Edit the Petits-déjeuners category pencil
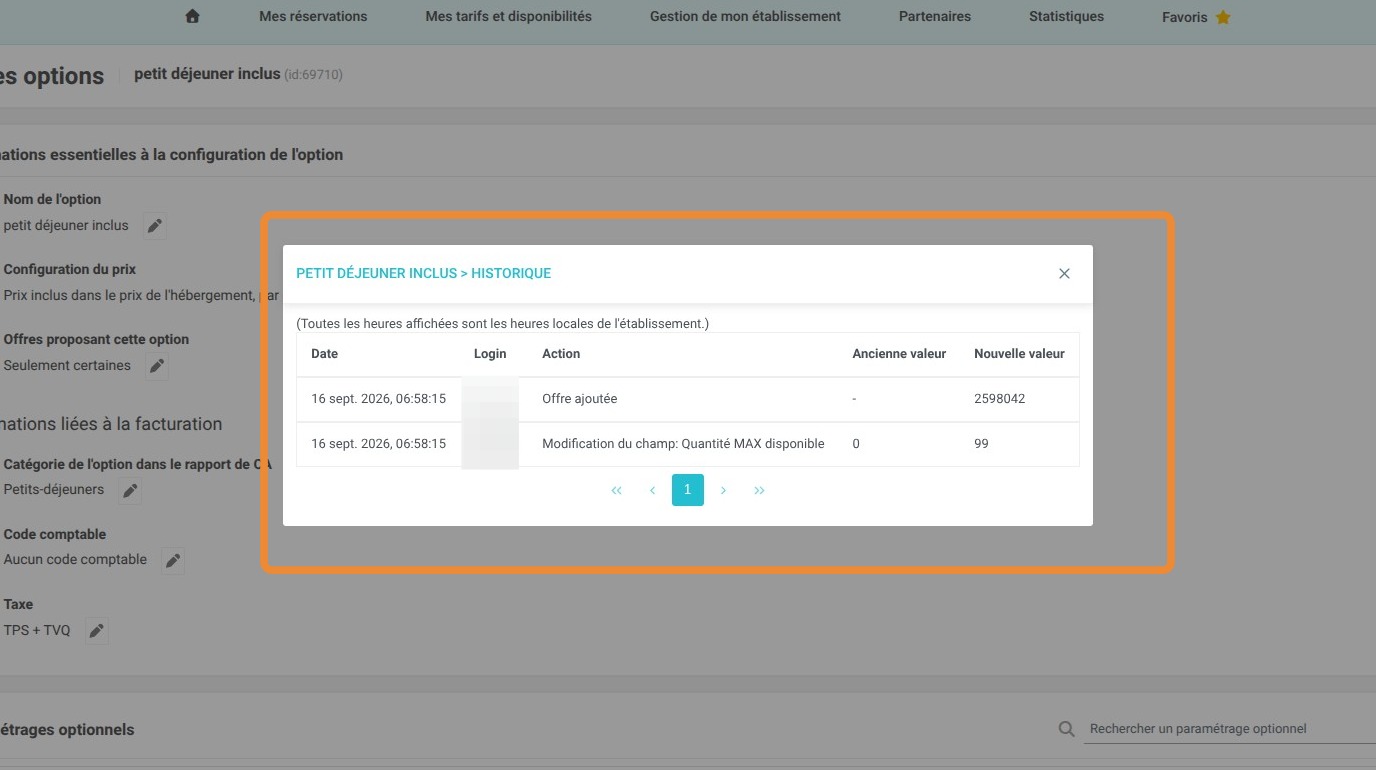 129,491
